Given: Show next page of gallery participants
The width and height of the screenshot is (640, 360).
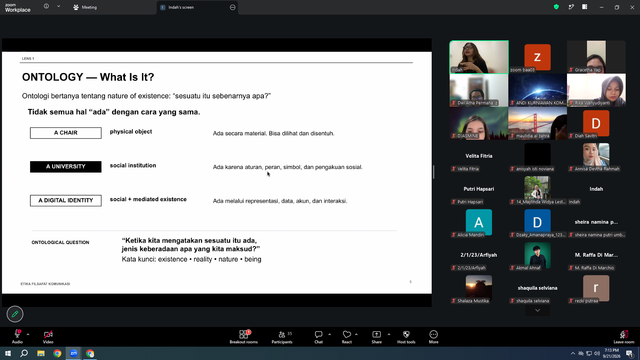Looking at the screenshot, I should (x=537, y=311).
